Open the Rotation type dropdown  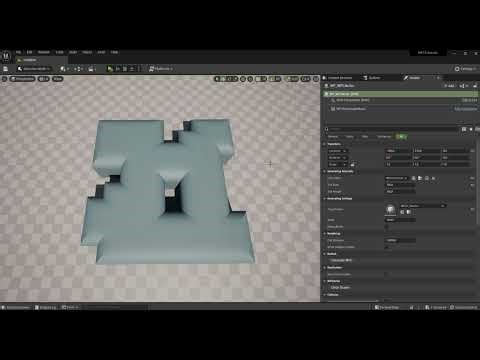[x=337, y=157]
